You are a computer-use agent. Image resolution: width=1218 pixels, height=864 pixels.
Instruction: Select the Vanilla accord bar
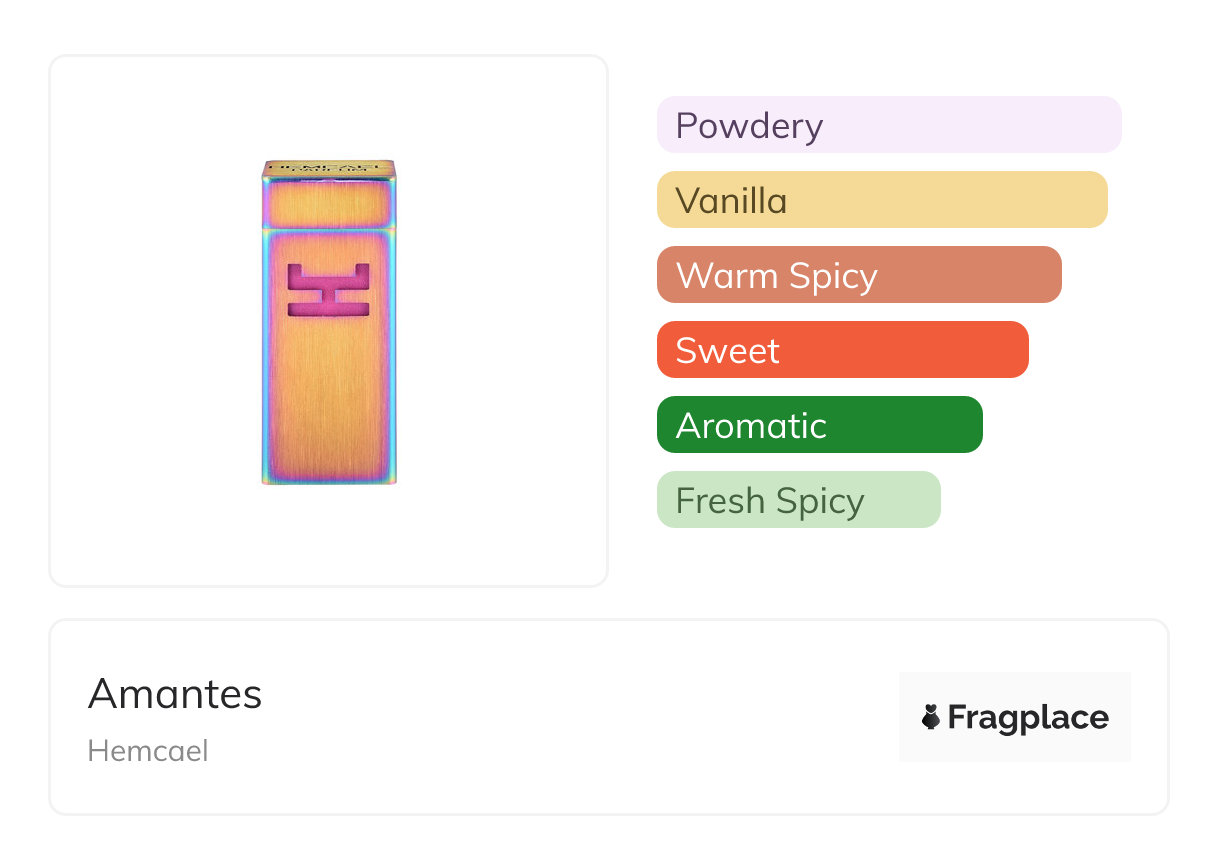pos(882,200)
